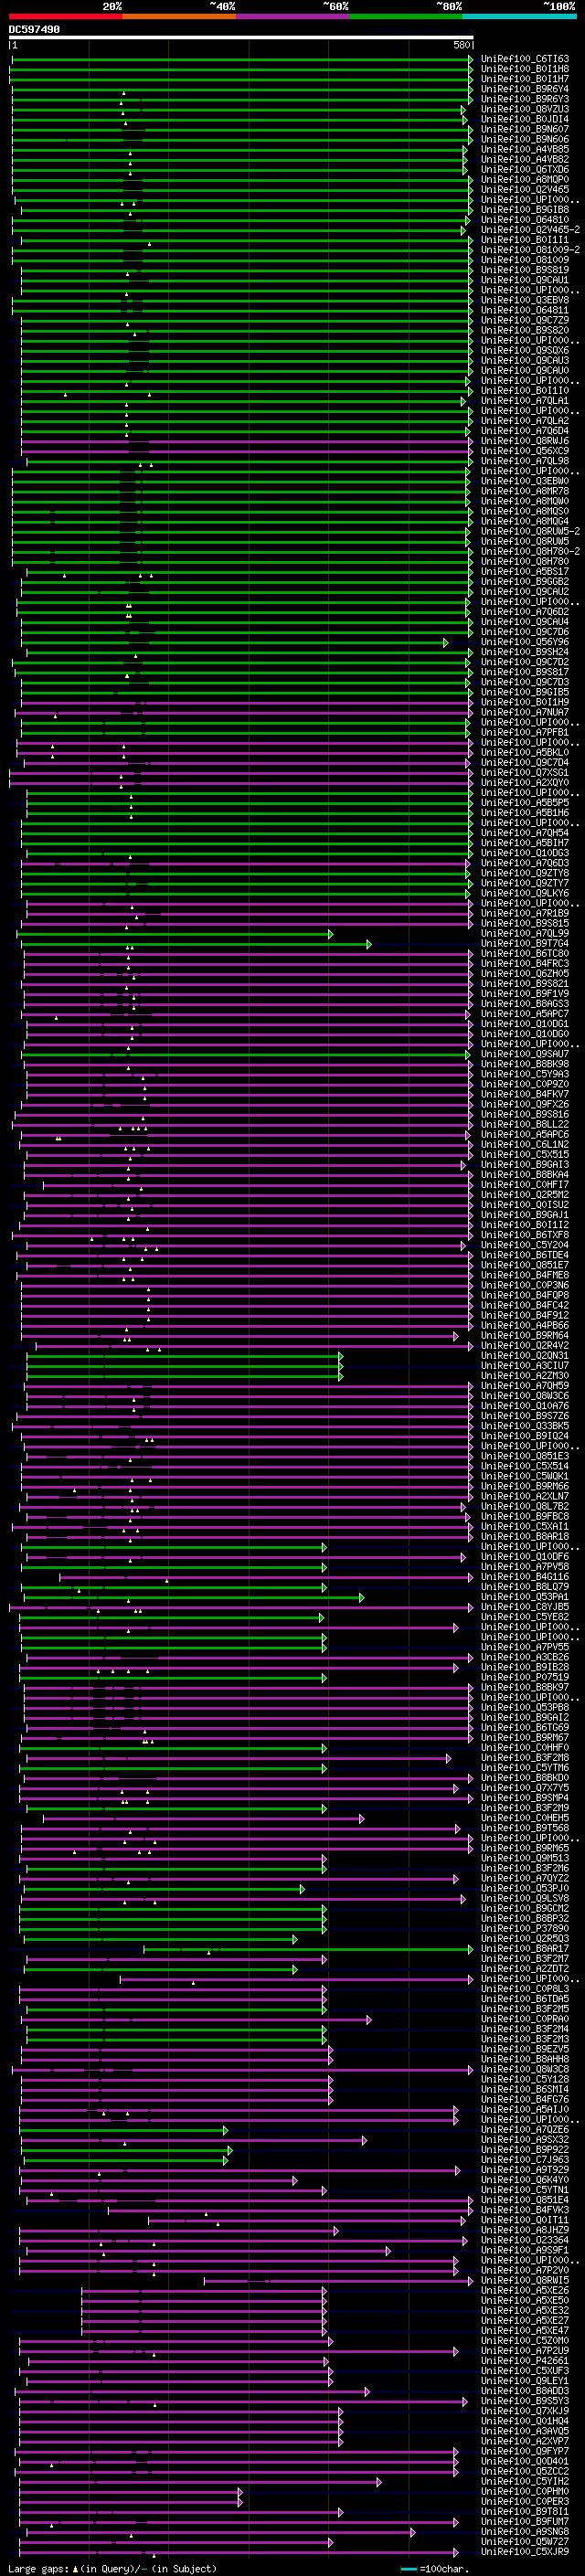Screen dimensions: 585x2576
Task: Click hit label UniRef100_B9GI88
Action: (525, 210)
